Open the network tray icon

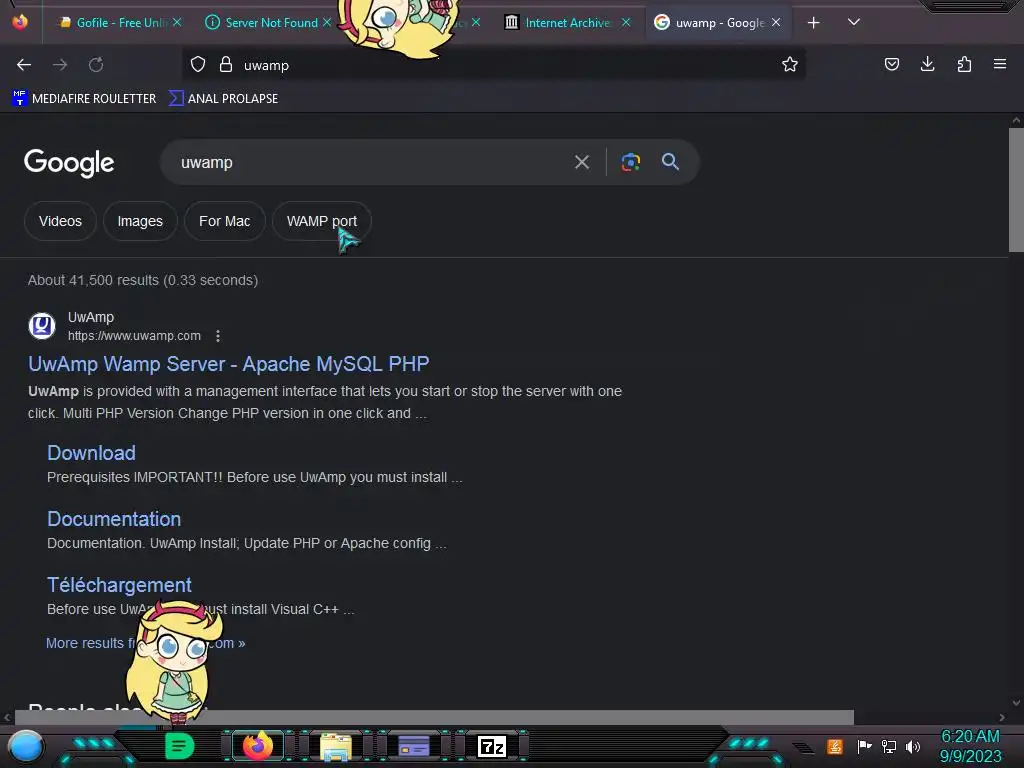889,746
